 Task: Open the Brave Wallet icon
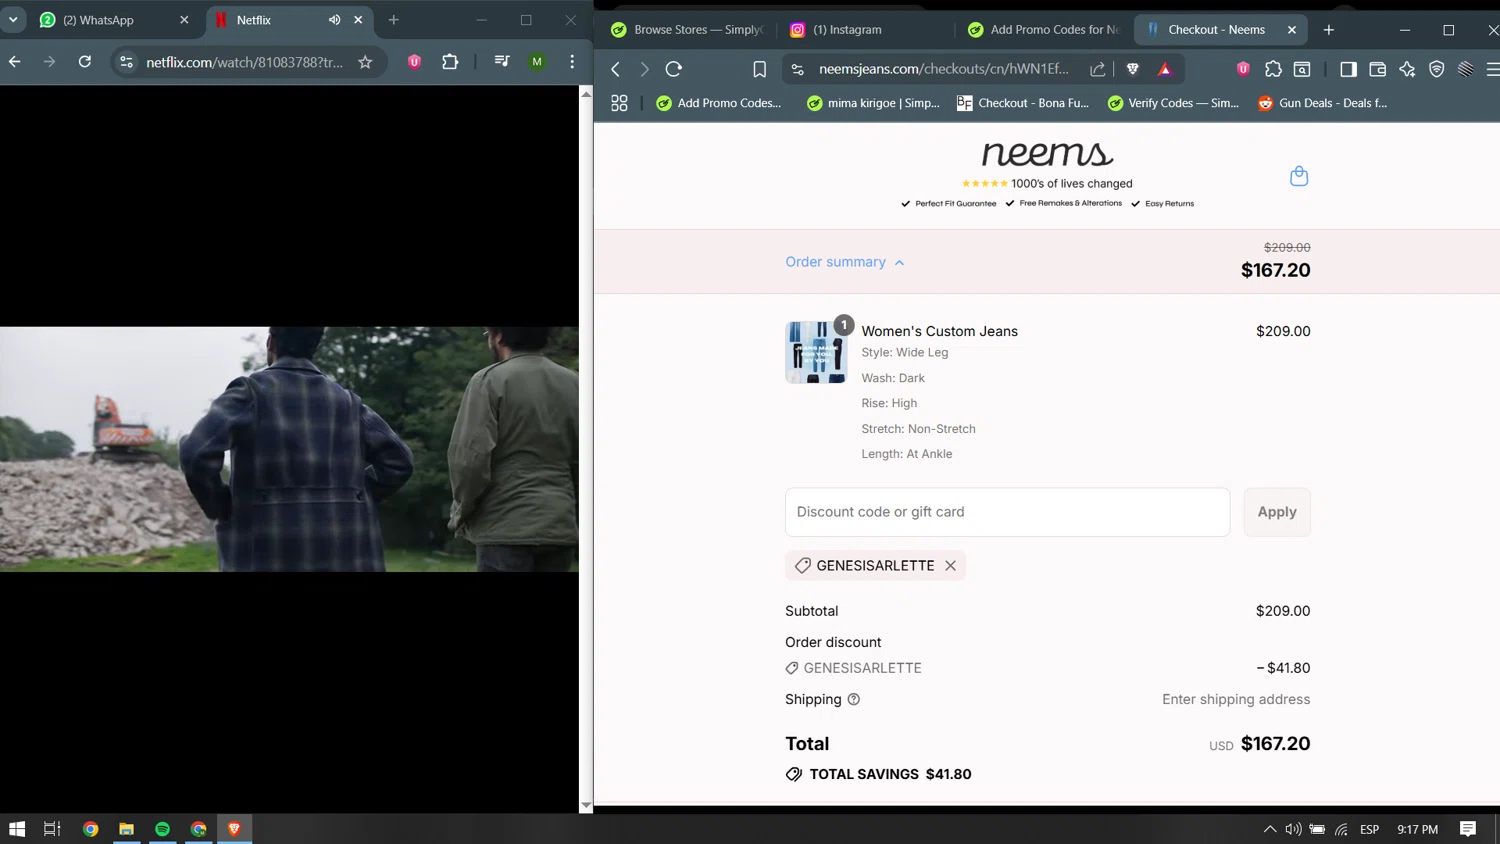point(1377,69)
